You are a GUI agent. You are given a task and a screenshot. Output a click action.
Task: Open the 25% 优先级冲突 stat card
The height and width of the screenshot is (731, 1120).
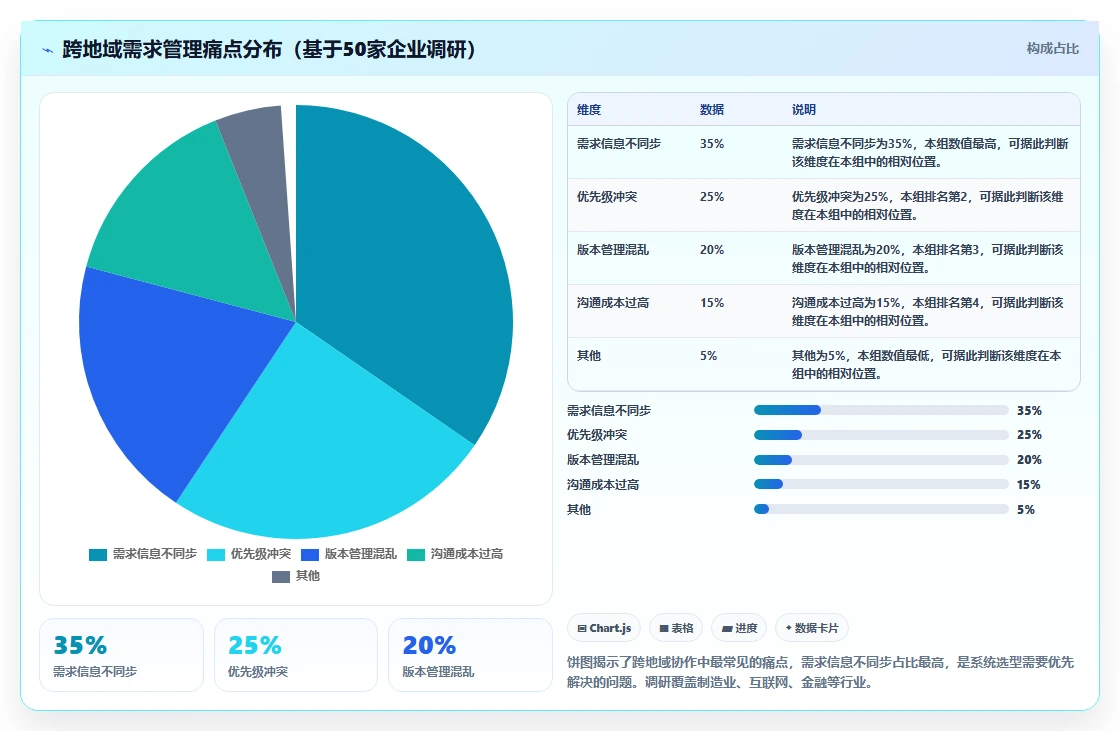(296, 655)
